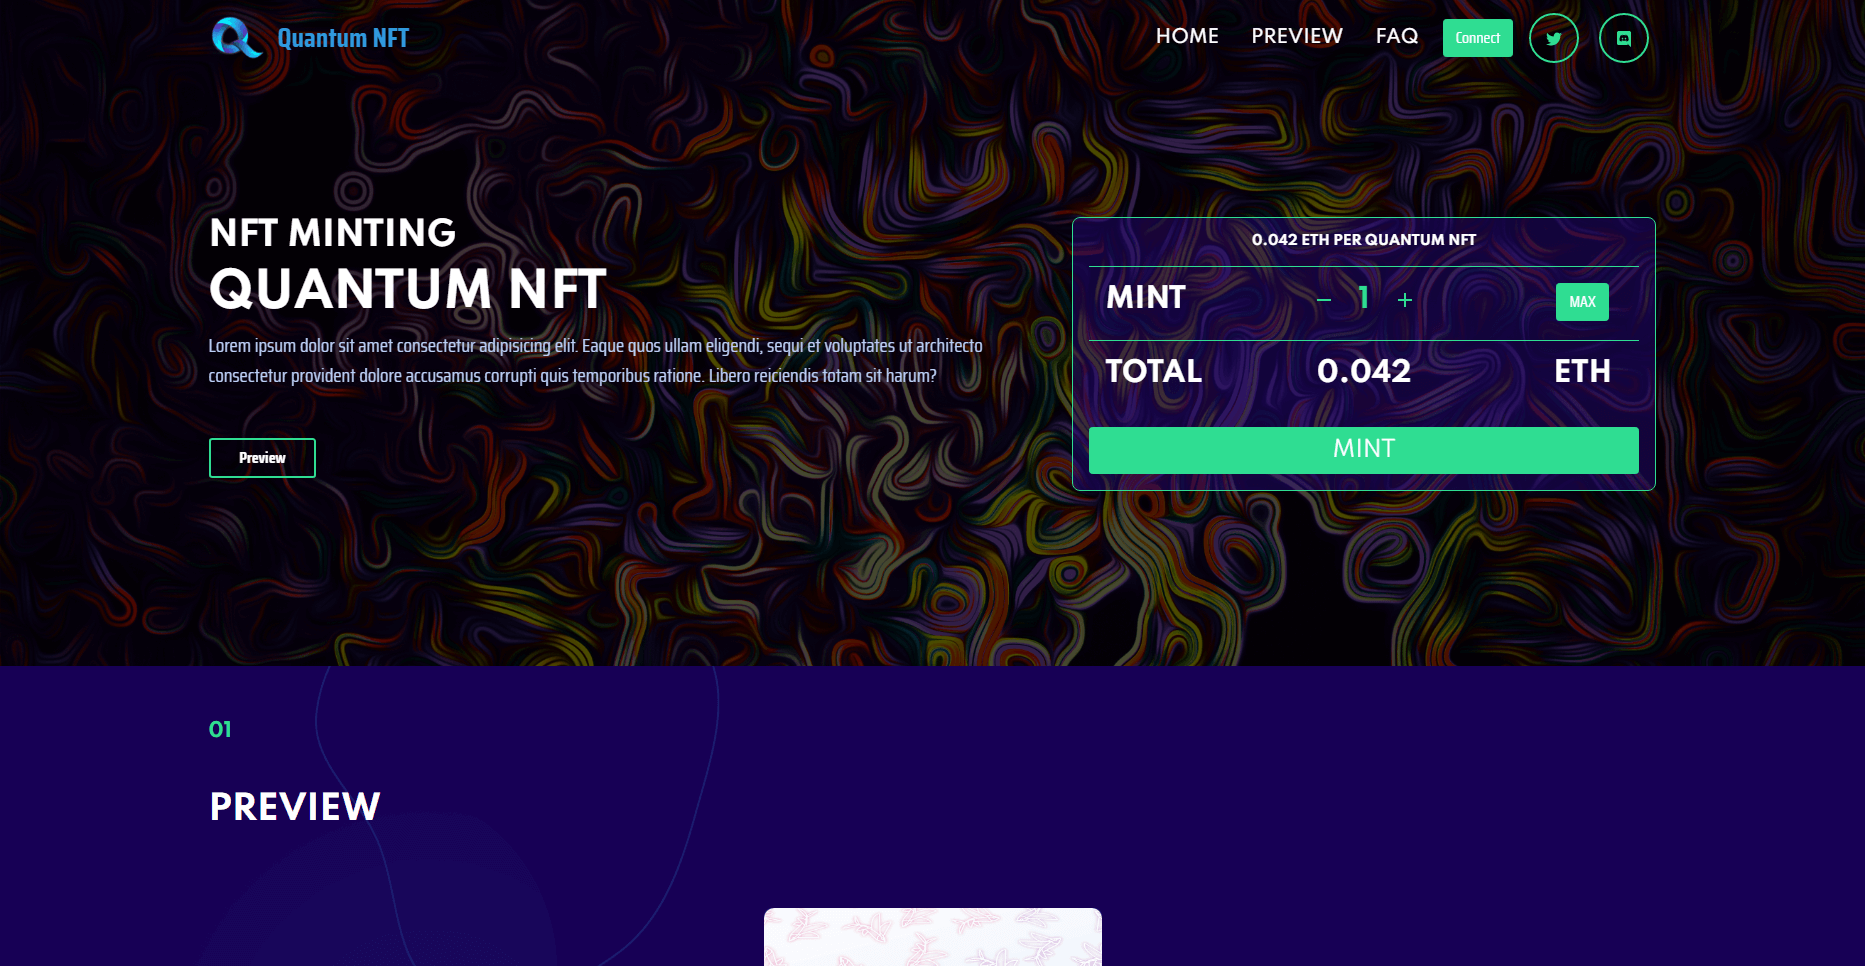The width and height of the screenshot is (1865, 966).
Task: Click the 'Lorem ipsum dolor' description paragraph
Action: [596, 361]
